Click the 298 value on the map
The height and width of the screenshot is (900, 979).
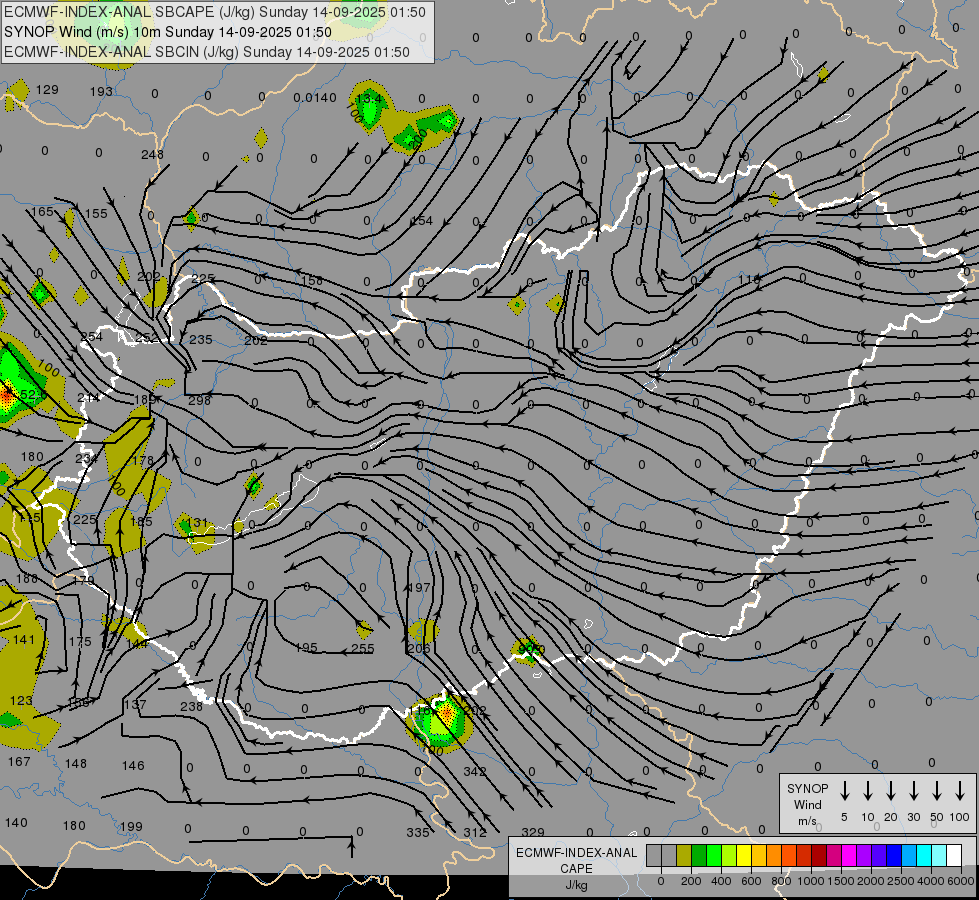pos(199,400)
